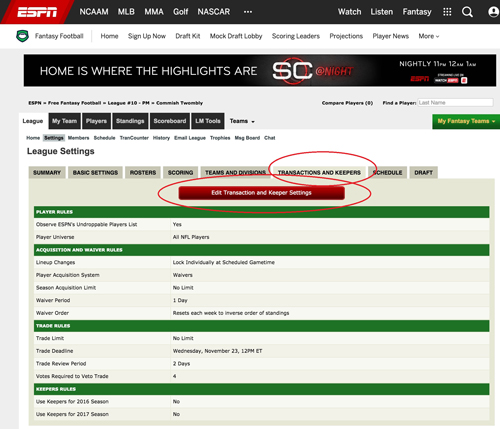
Task: Open the Scoring settings tab
Action: pyautogui.click(x=180, y=172)
